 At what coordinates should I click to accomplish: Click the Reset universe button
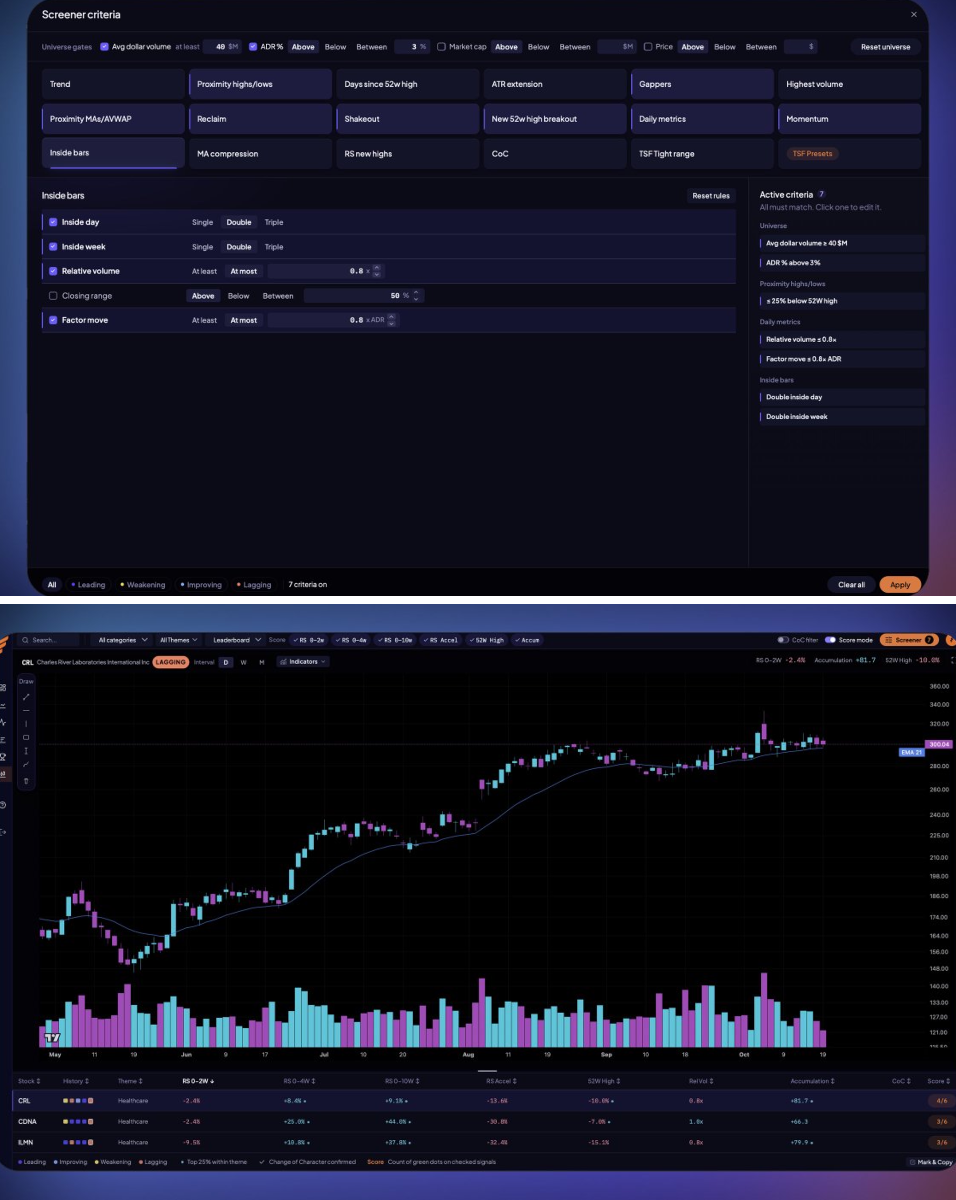point(886,47)
